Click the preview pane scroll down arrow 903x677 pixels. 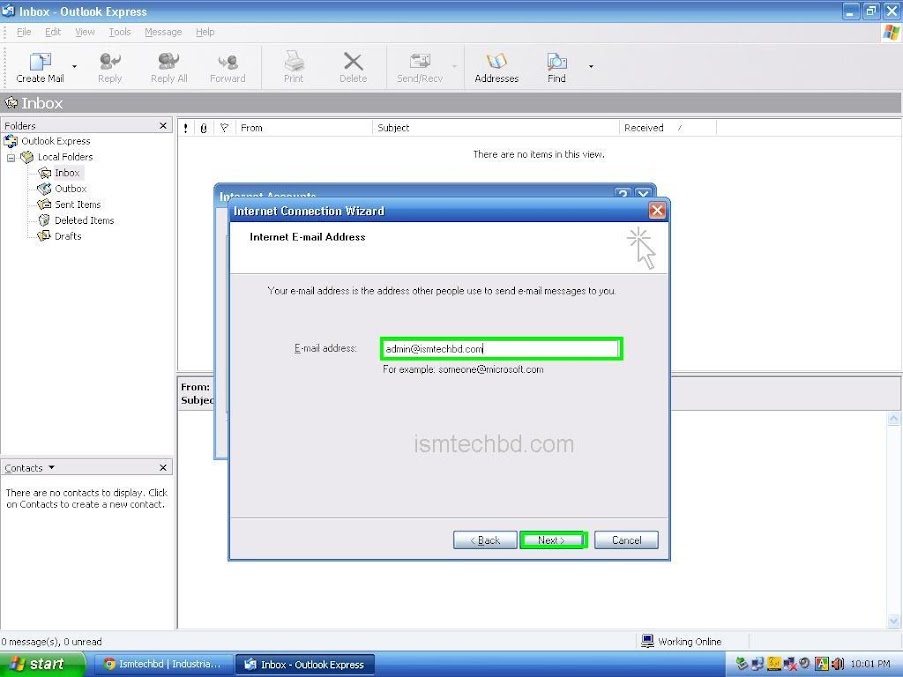[894, 621]
